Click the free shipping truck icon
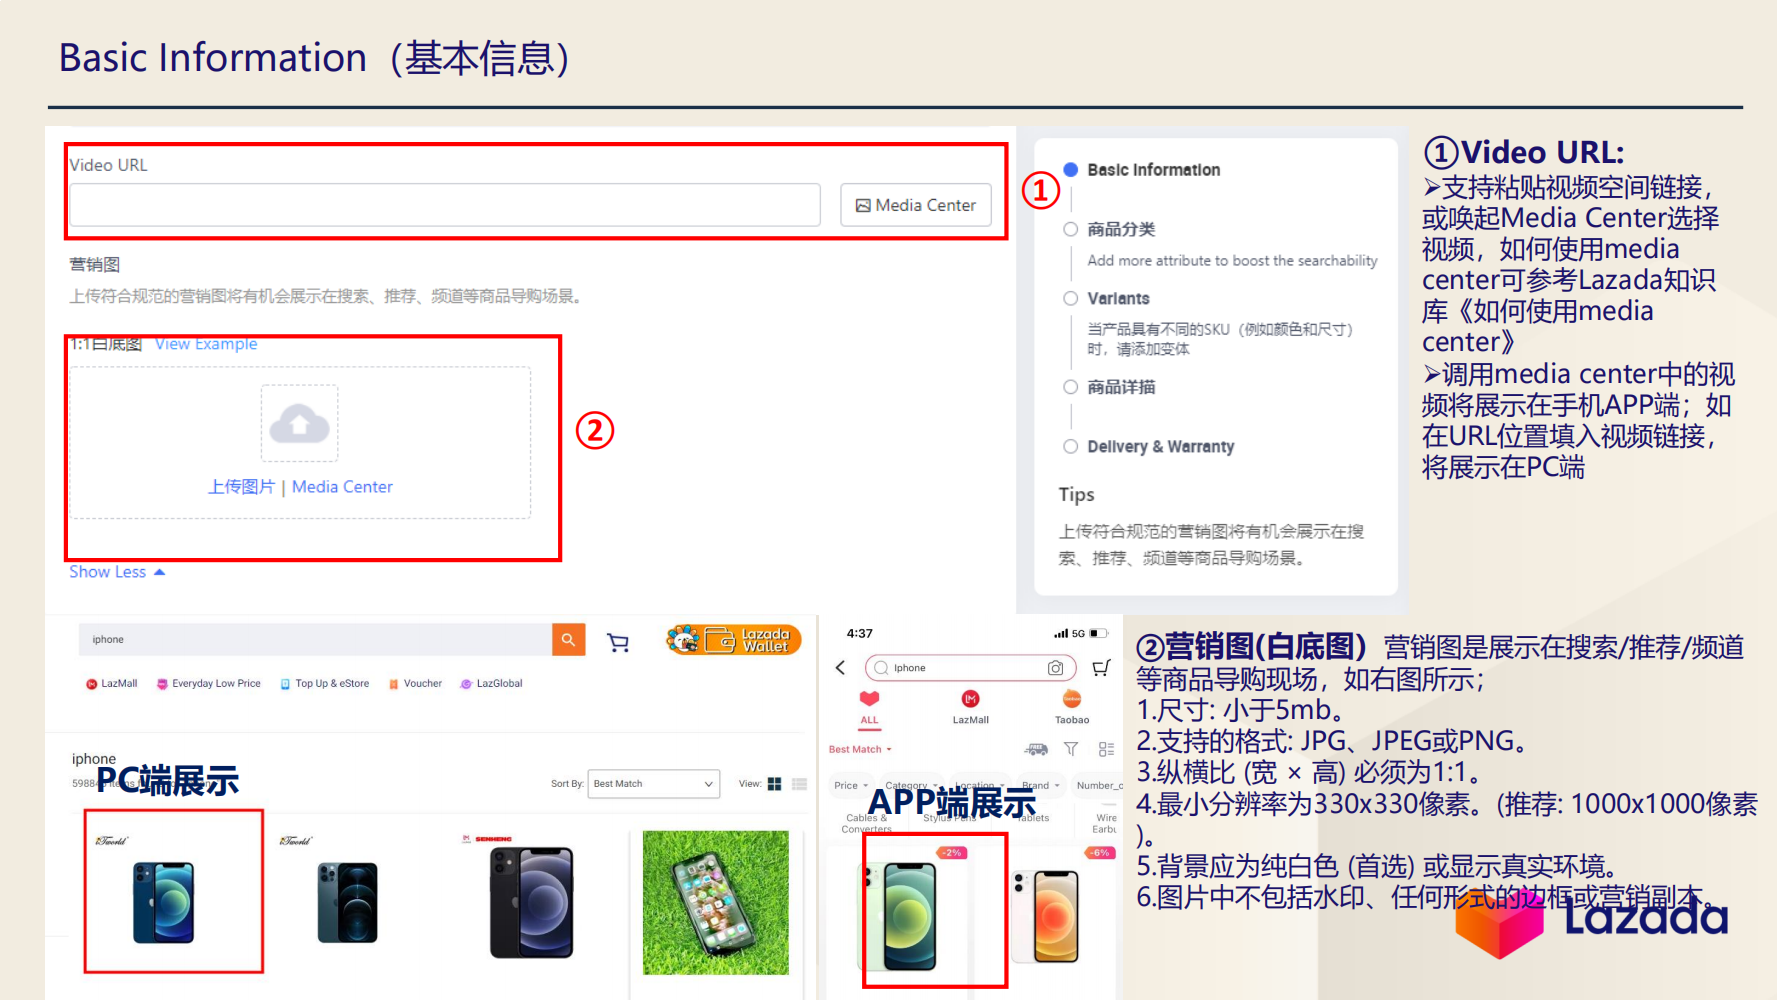Image resolution: width=1778 pixels, height=1000 pixels. coord(1035,749)
